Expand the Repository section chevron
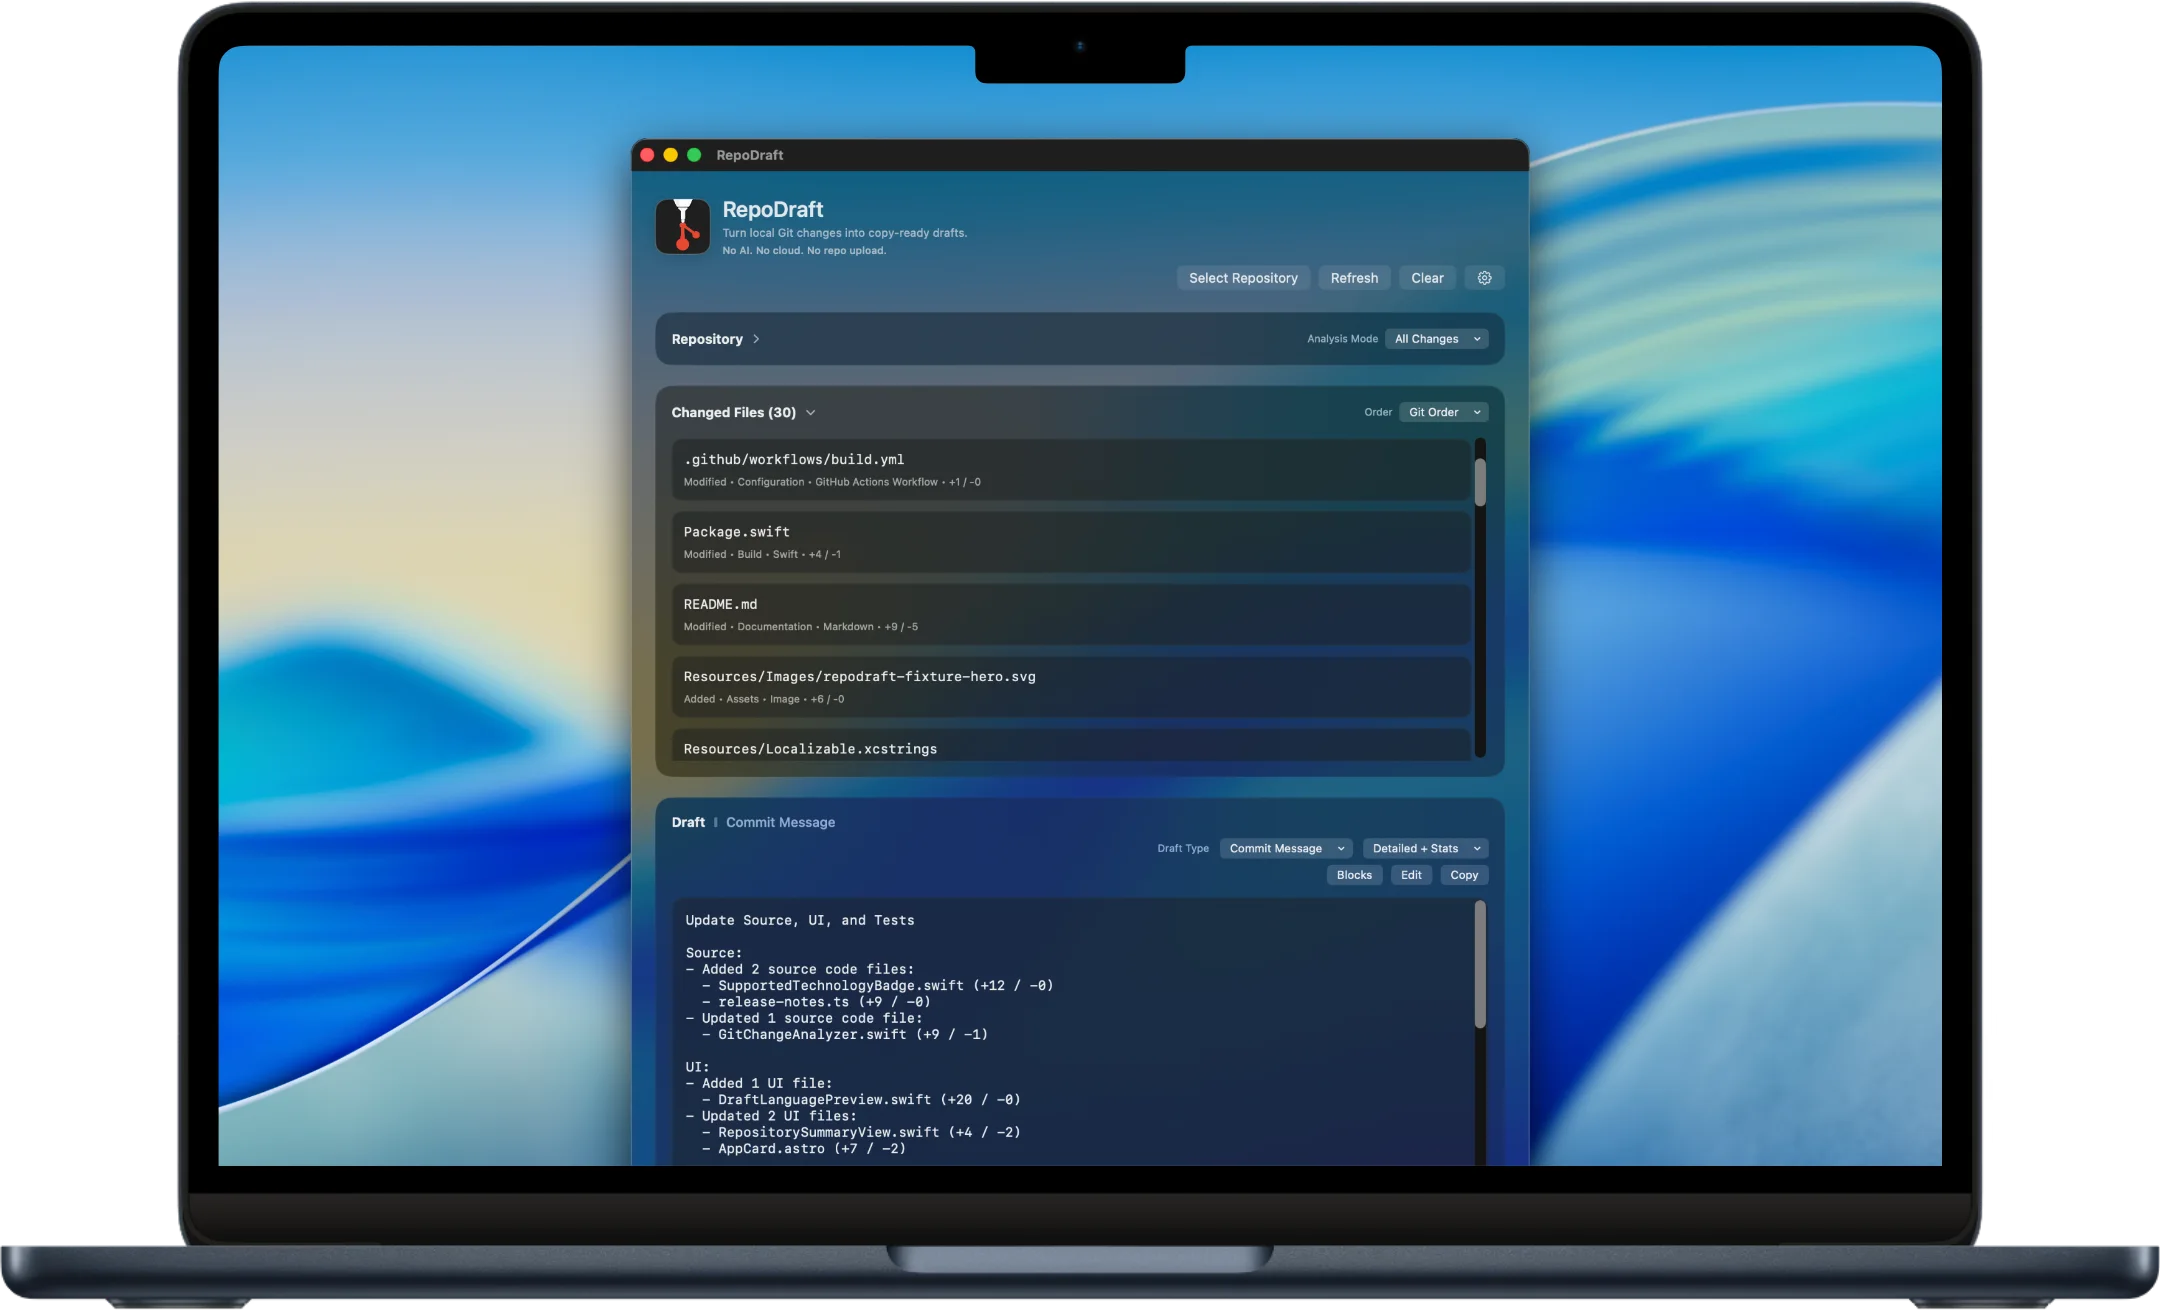 [756, 339]
